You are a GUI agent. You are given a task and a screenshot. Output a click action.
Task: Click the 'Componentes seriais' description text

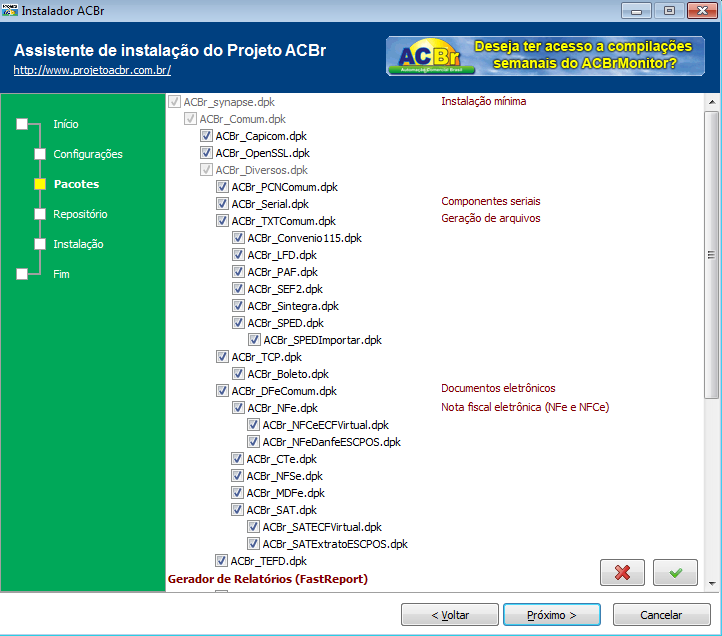(491, 201)
